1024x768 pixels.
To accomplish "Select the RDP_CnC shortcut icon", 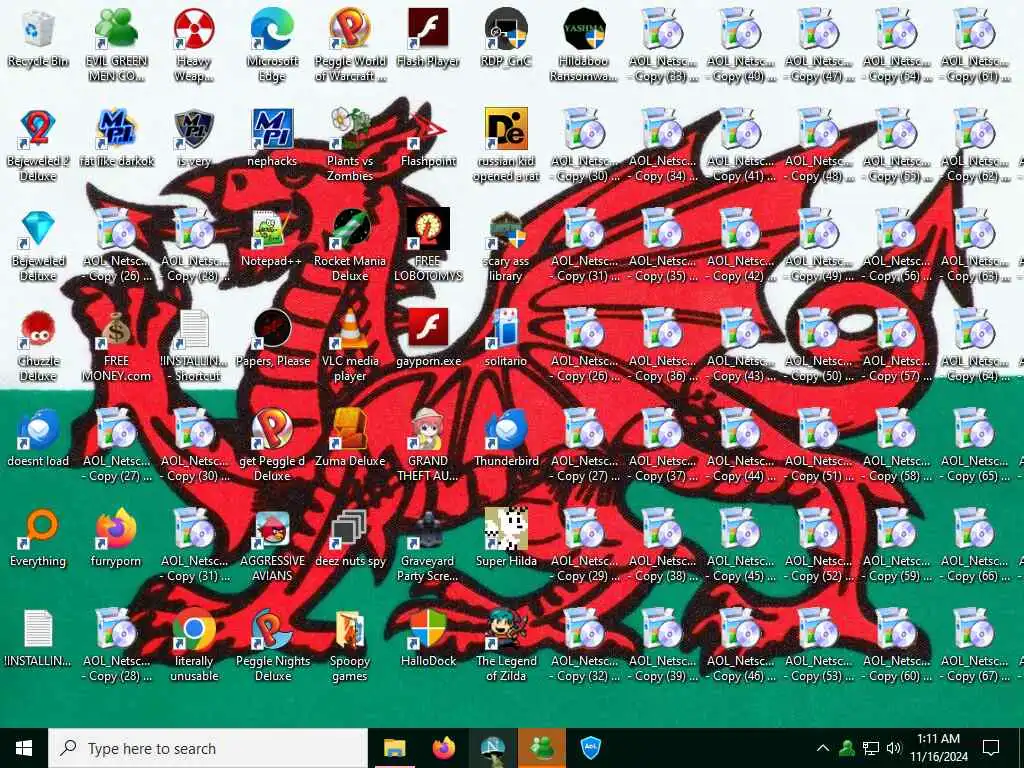I will coord(506,30).
